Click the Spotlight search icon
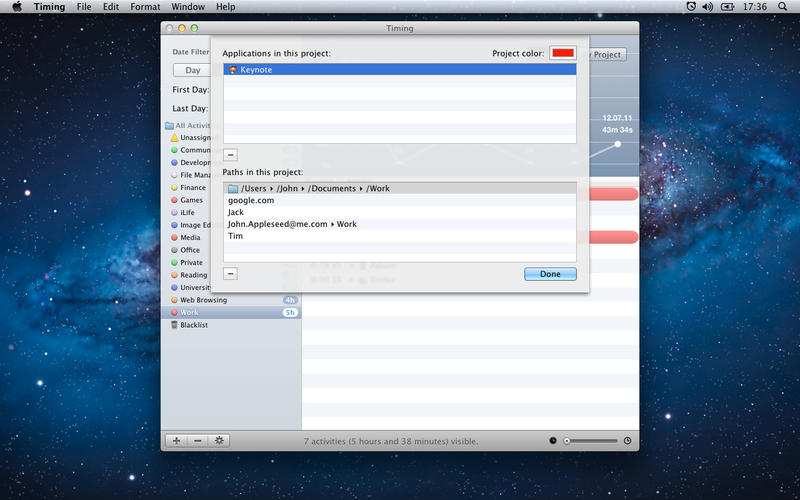Screen dimensions: 800x500 coord(782,7)
